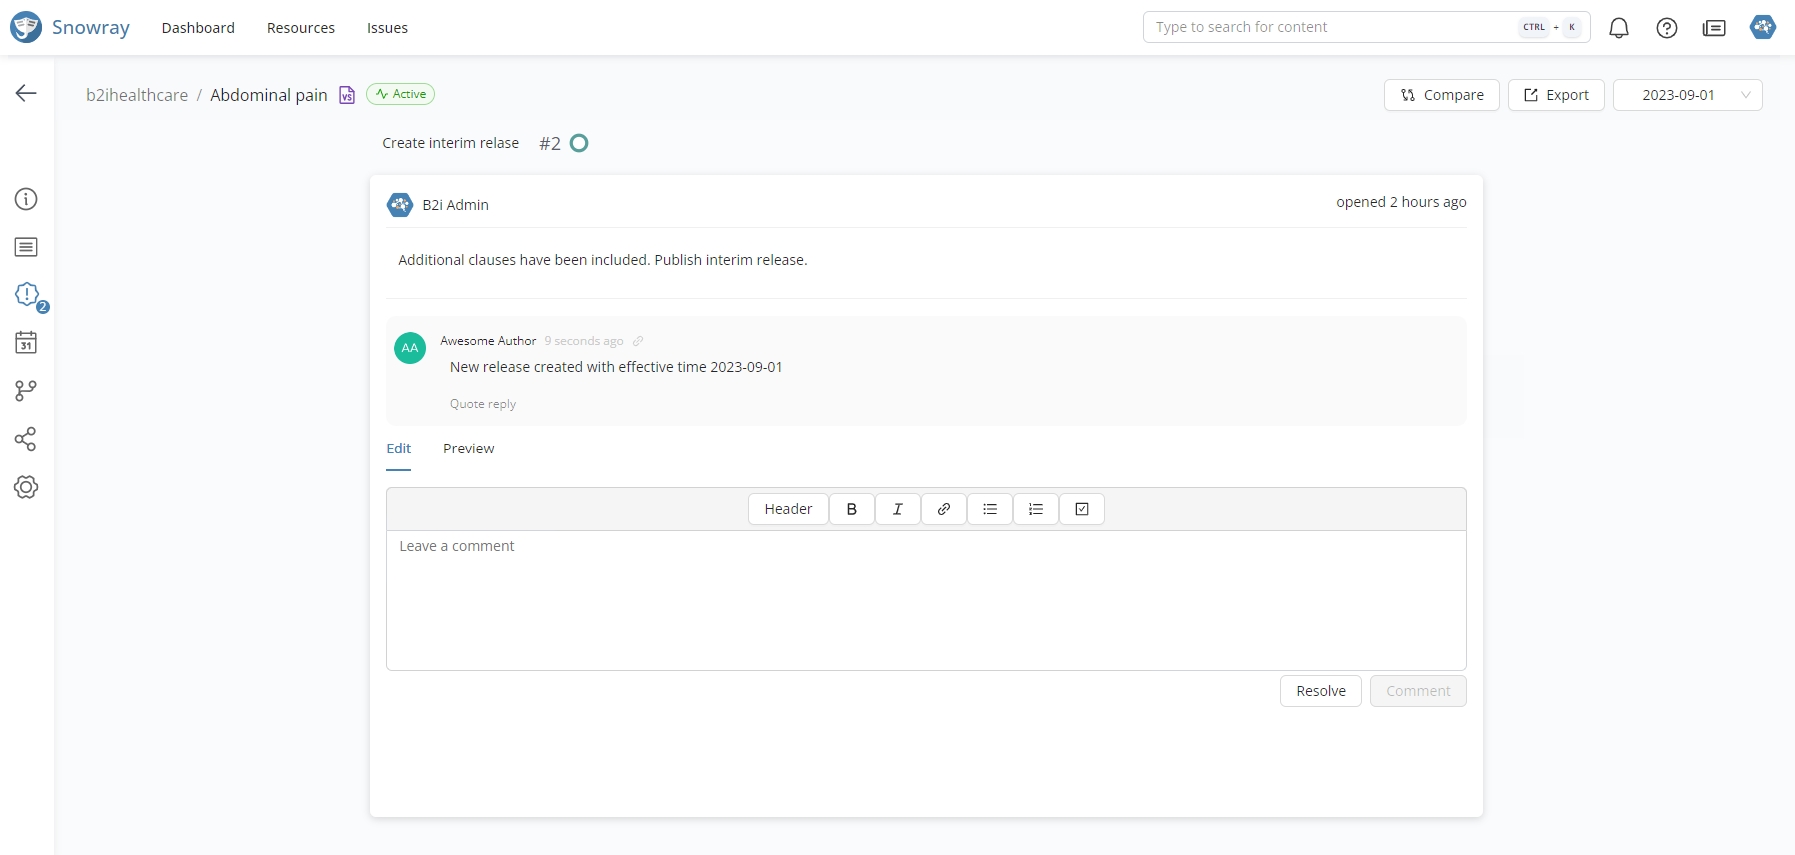Image resolution: width=1795 pixels, height=855 pixels.
Task: Open the notifications bell
Action: point(1618,28)
